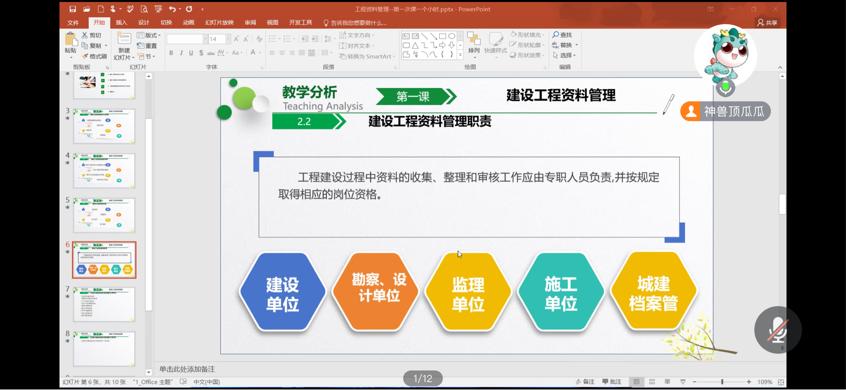The height and width of the screenshot is (390, 846).
Task: Click the 形状轮廓 shape outline button
Action: pyautogui.click(x=528, y=45)
